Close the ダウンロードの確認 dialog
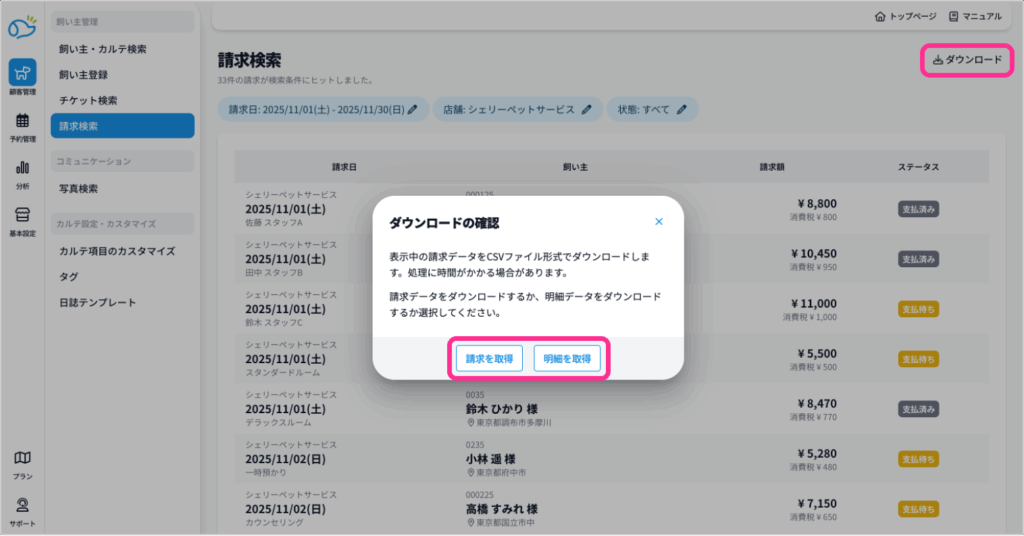The image size is (1024, 536). 658,222
